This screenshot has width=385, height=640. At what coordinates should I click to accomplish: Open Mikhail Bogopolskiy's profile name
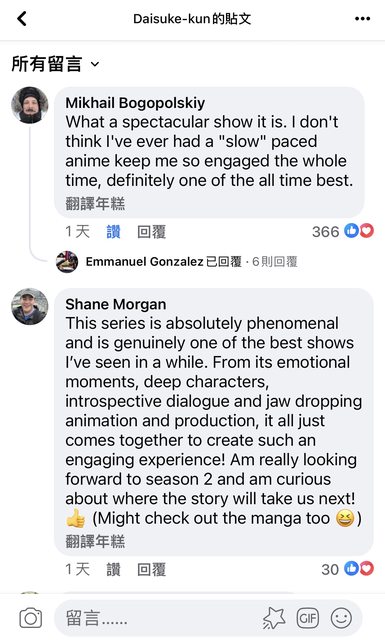click(x=135, y=103)
